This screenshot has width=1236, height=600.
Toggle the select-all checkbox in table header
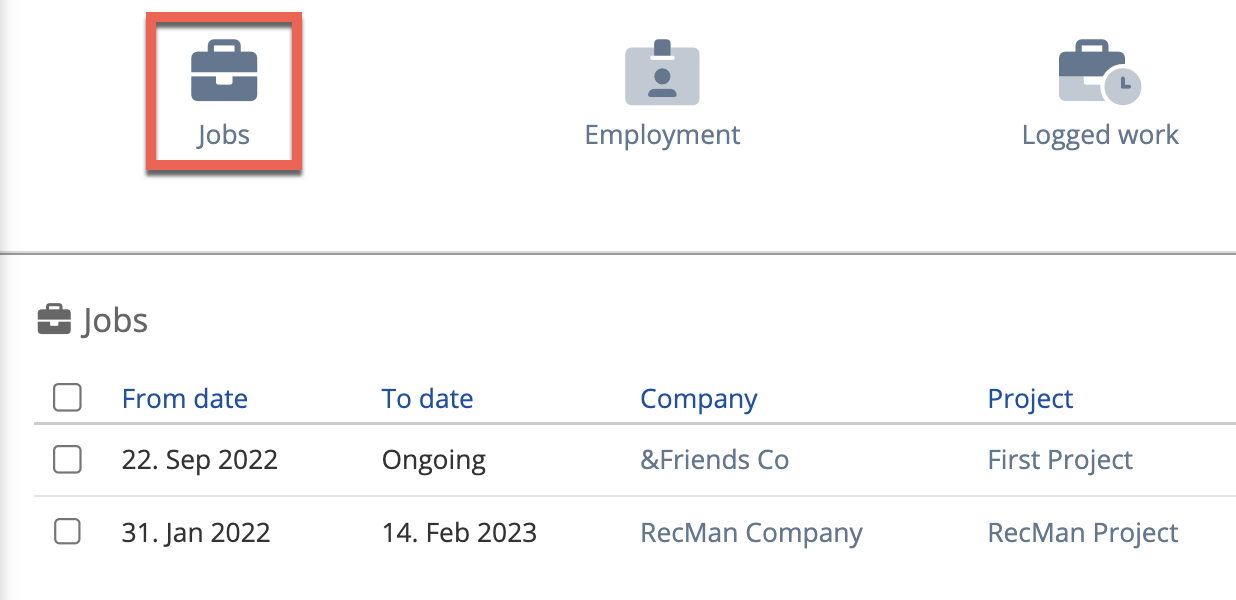coord(67,398)
